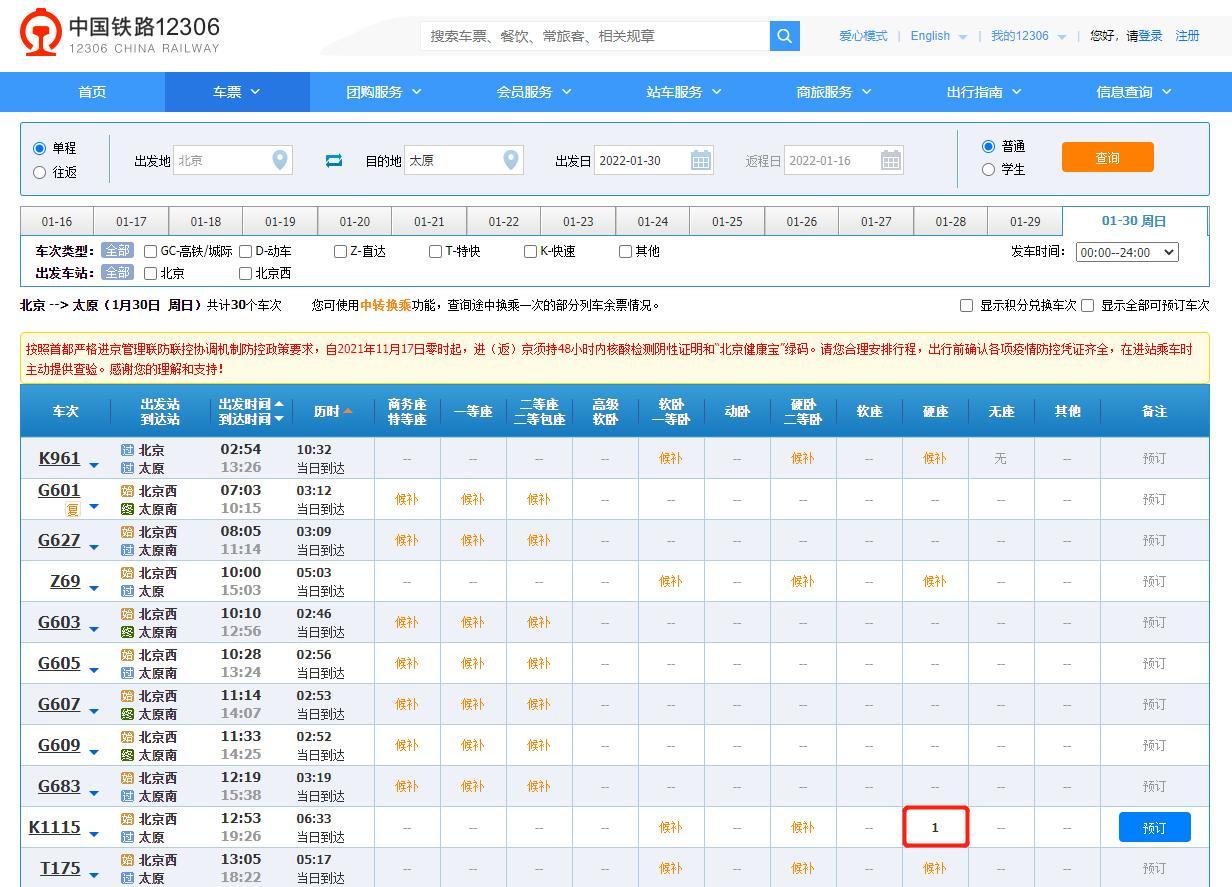Open the 发车时间 time range dropdown
This screenshot has width=1232, height=887.
click(x=1126, y=252)
